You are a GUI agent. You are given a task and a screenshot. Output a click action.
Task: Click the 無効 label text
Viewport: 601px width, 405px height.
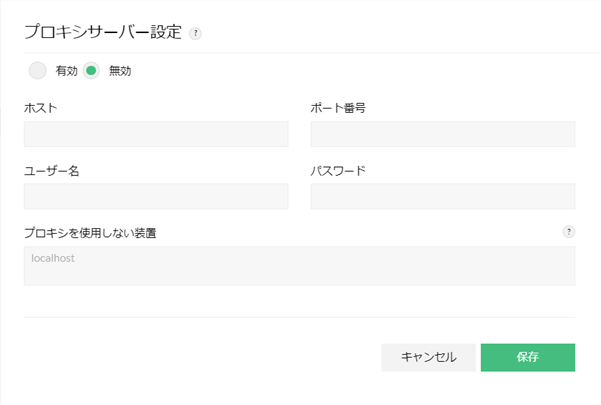point(120,71)
